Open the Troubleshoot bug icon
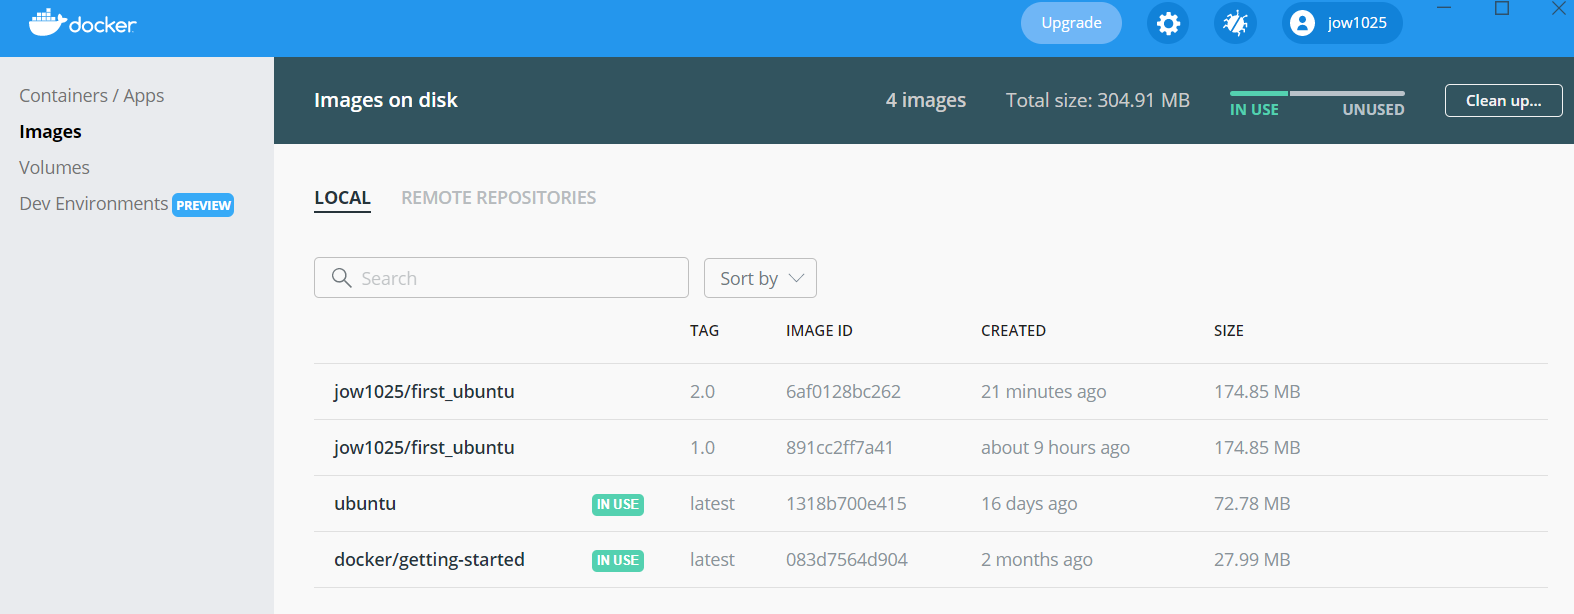The width and height of the screenshot is (1574, 614). [1235, 23]
